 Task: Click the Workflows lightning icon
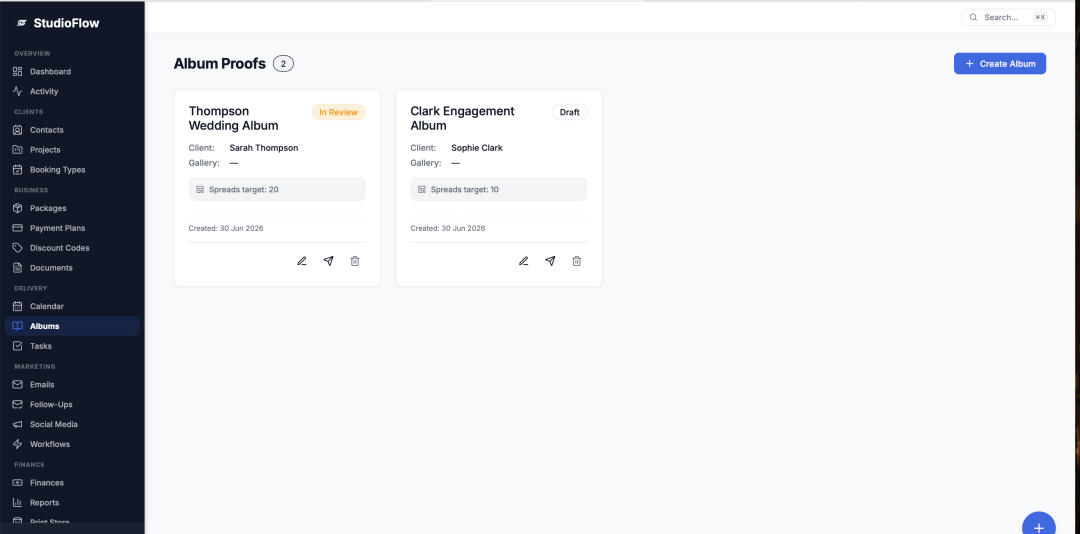click(x=18, y=445)
